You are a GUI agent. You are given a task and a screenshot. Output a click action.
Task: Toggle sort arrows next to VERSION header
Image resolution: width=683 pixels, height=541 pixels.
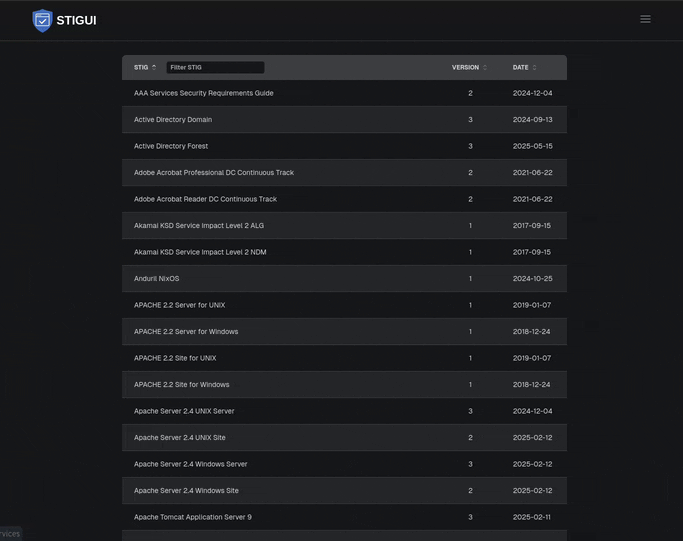tap(485, 68)
